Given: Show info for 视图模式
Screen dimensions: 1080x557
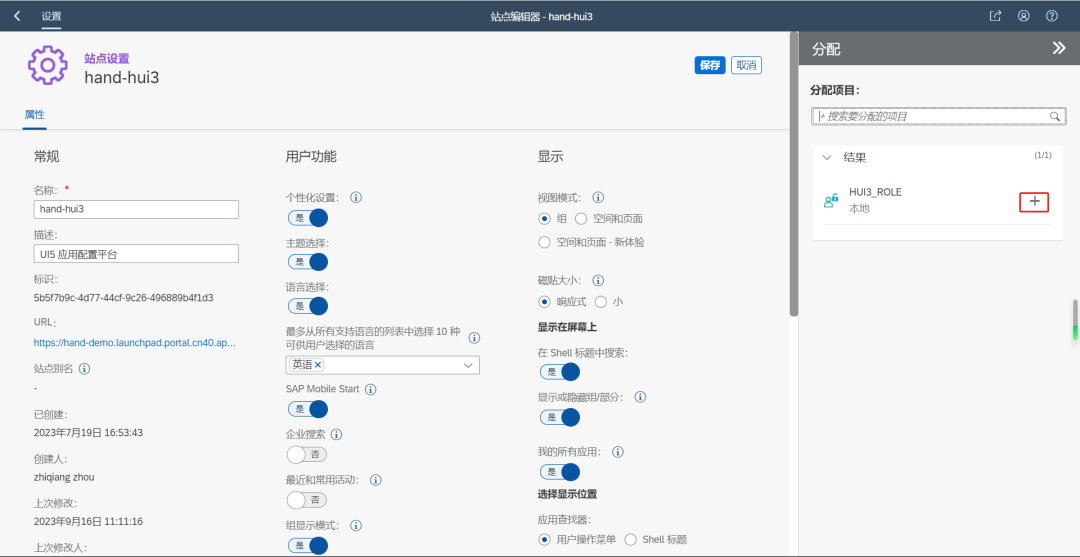Looking at the screenshot, I should [x=599, y=196].
